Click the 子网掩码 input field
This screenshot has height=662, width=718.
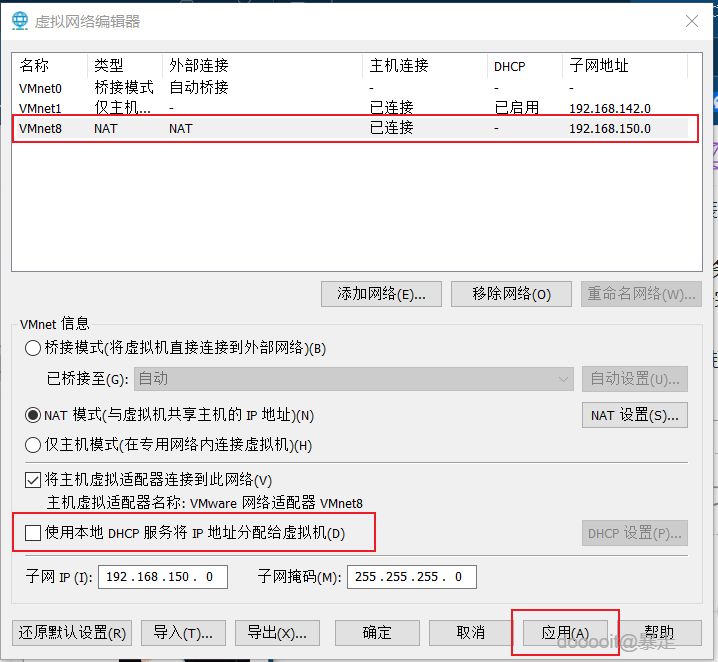(412, 577)
